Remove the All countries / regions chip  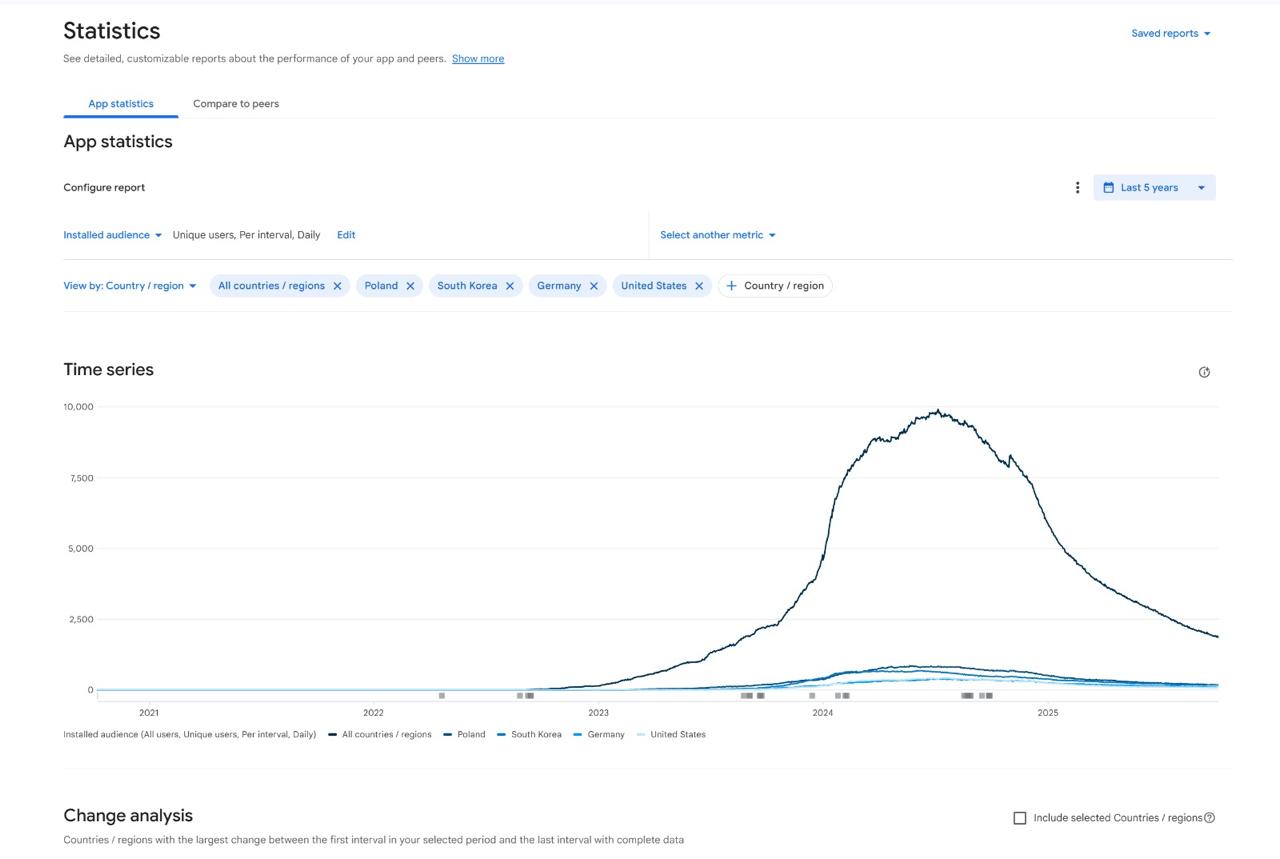point(337,286)
